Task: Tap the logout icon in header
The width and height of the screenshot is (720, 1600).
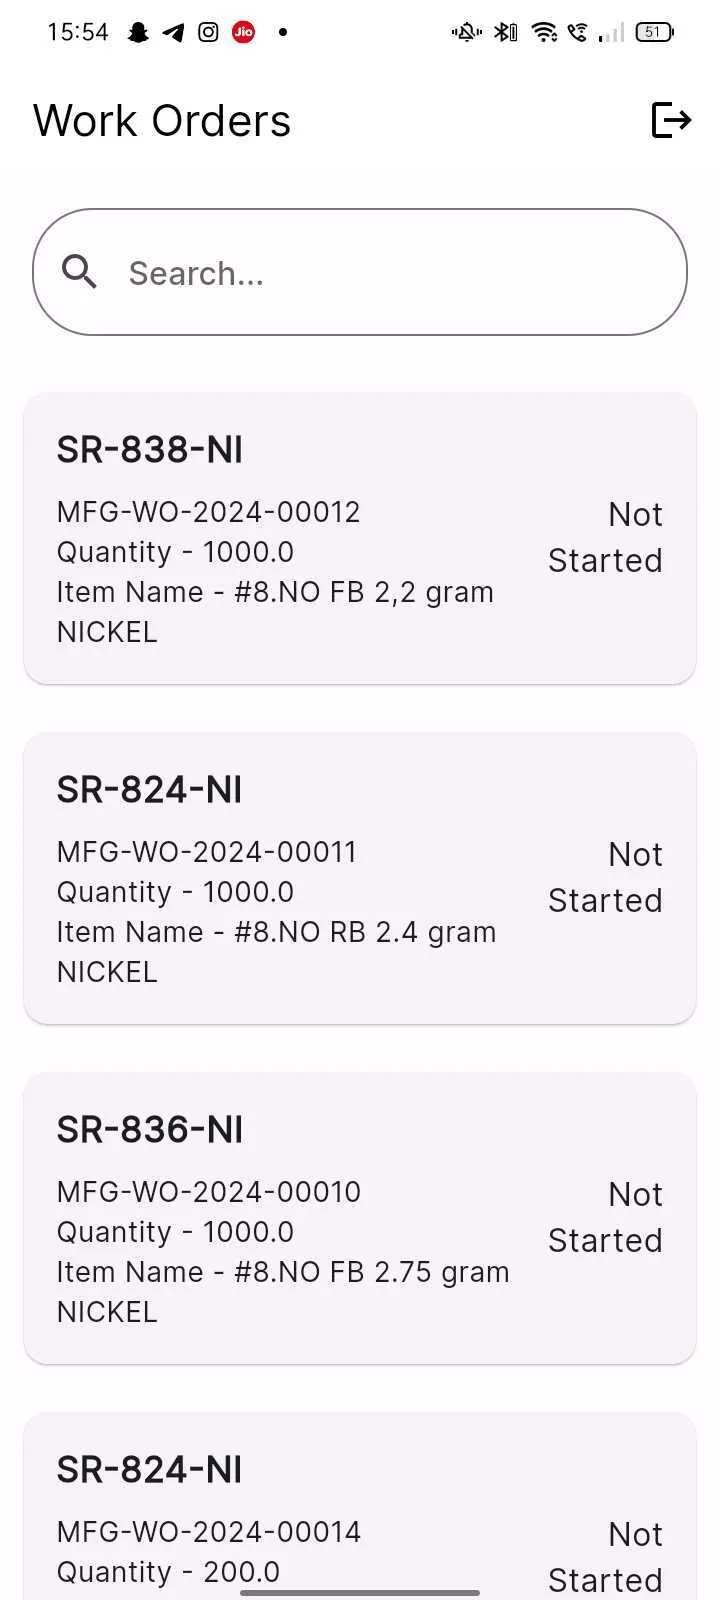Action: [671, 120]
